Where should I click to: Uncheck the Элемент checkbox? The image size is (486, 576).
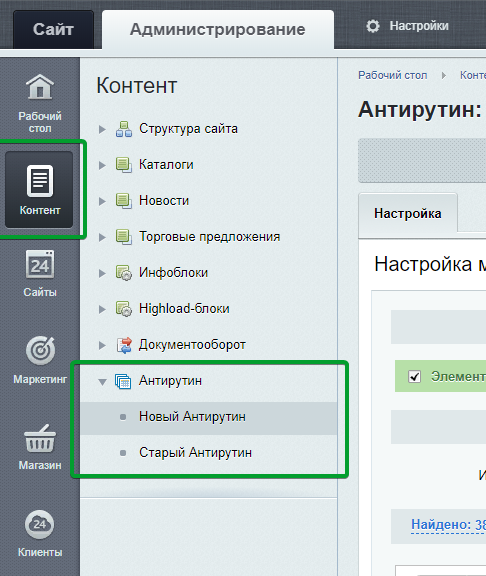coord(414,377)
